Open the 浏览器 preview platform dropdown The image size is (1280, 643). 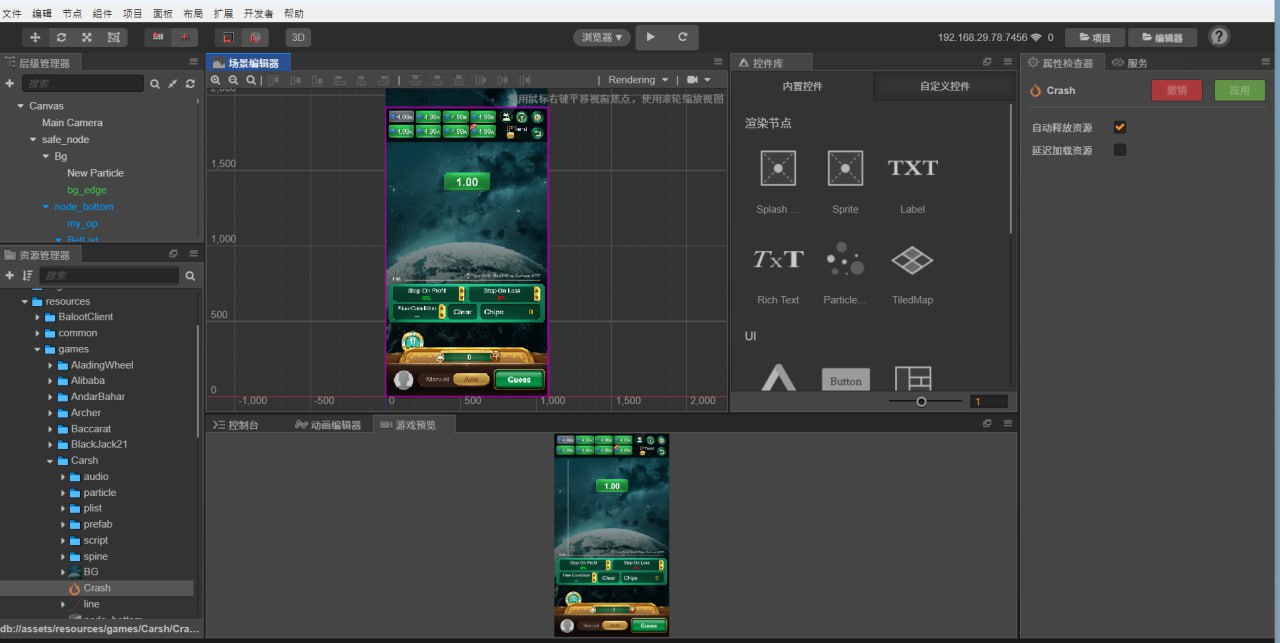click(x=601, y=37)
